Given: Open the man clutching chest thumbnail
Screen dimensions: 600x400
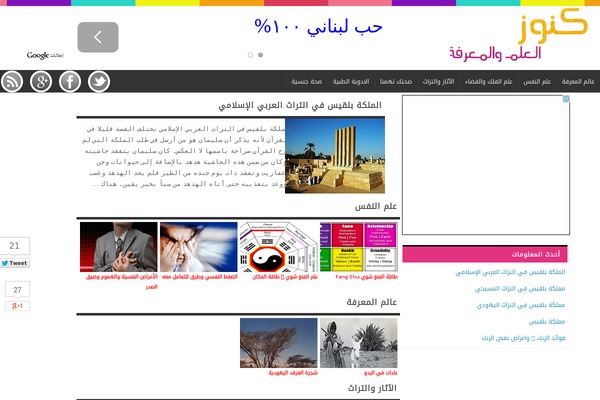Looking at the screenshot, I should coord(119,247).
